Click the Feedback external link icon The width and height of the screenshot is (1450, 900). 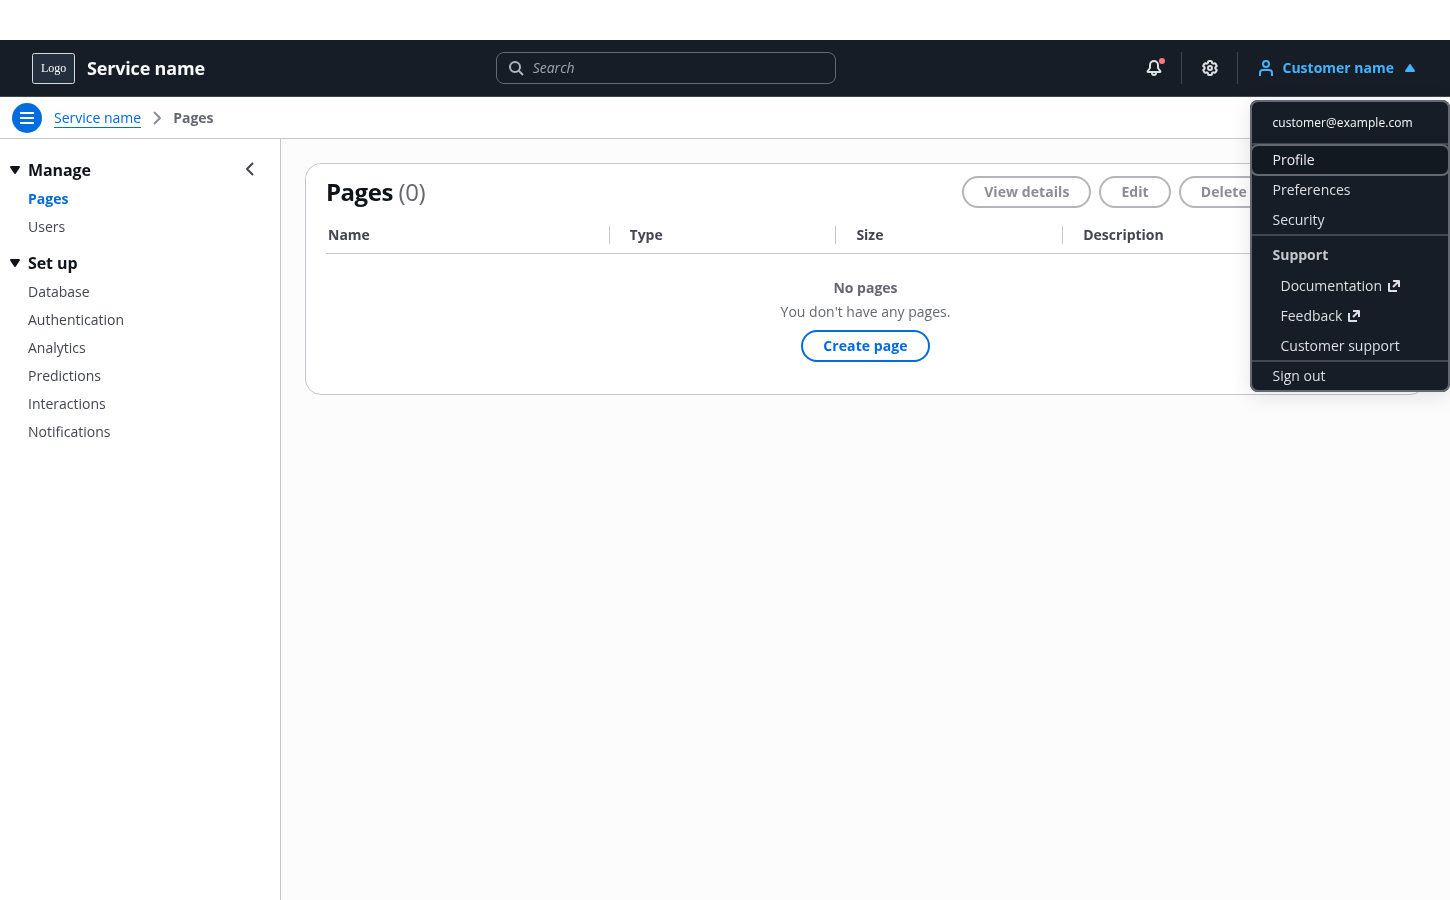(1354, 316)
